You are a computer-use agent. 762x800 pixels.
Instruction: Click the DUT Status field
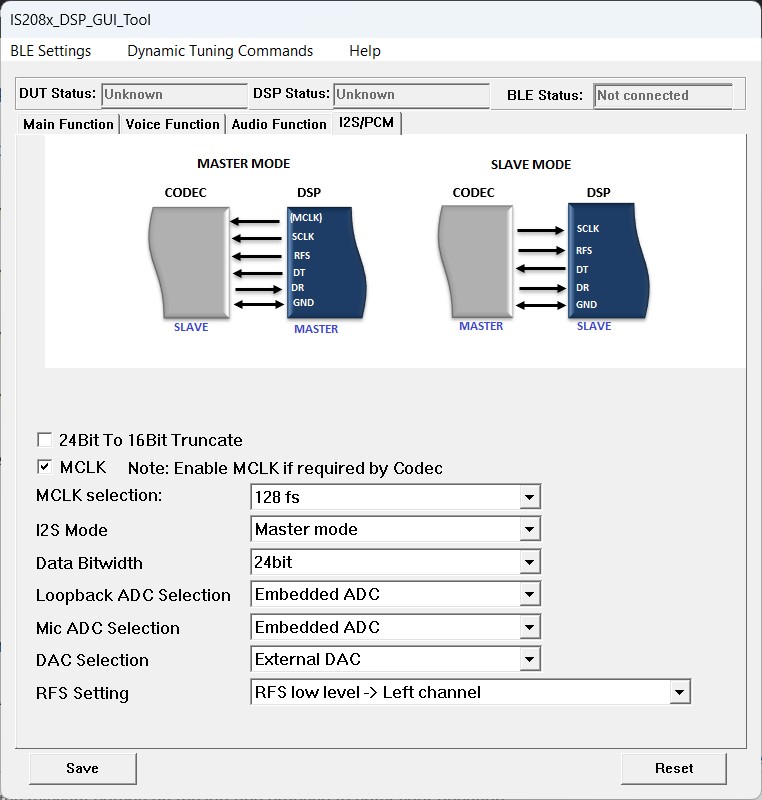click(x=174, y=95)
